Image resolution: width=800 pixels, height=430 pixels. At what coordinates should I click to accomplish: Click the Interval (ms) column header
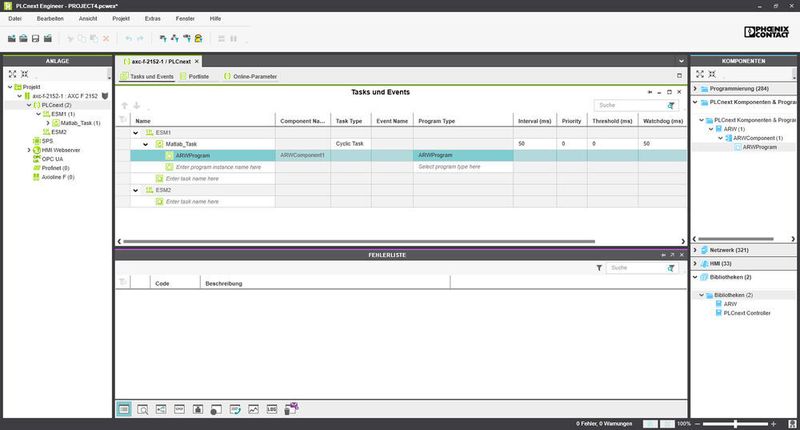pyautogui.click(x=534, y=121)
